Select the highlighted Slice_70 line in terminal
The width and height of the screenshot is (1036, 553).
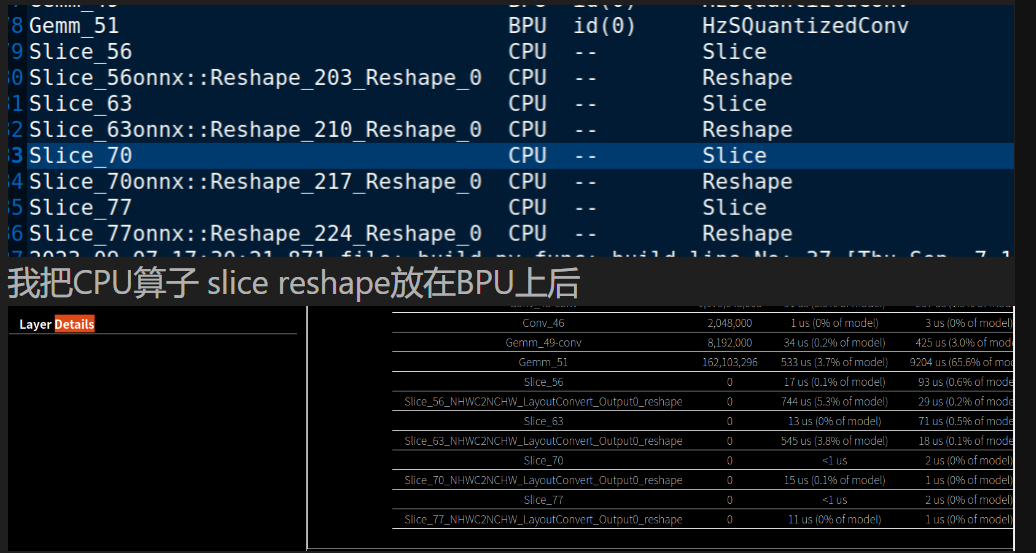pos(80,156)
